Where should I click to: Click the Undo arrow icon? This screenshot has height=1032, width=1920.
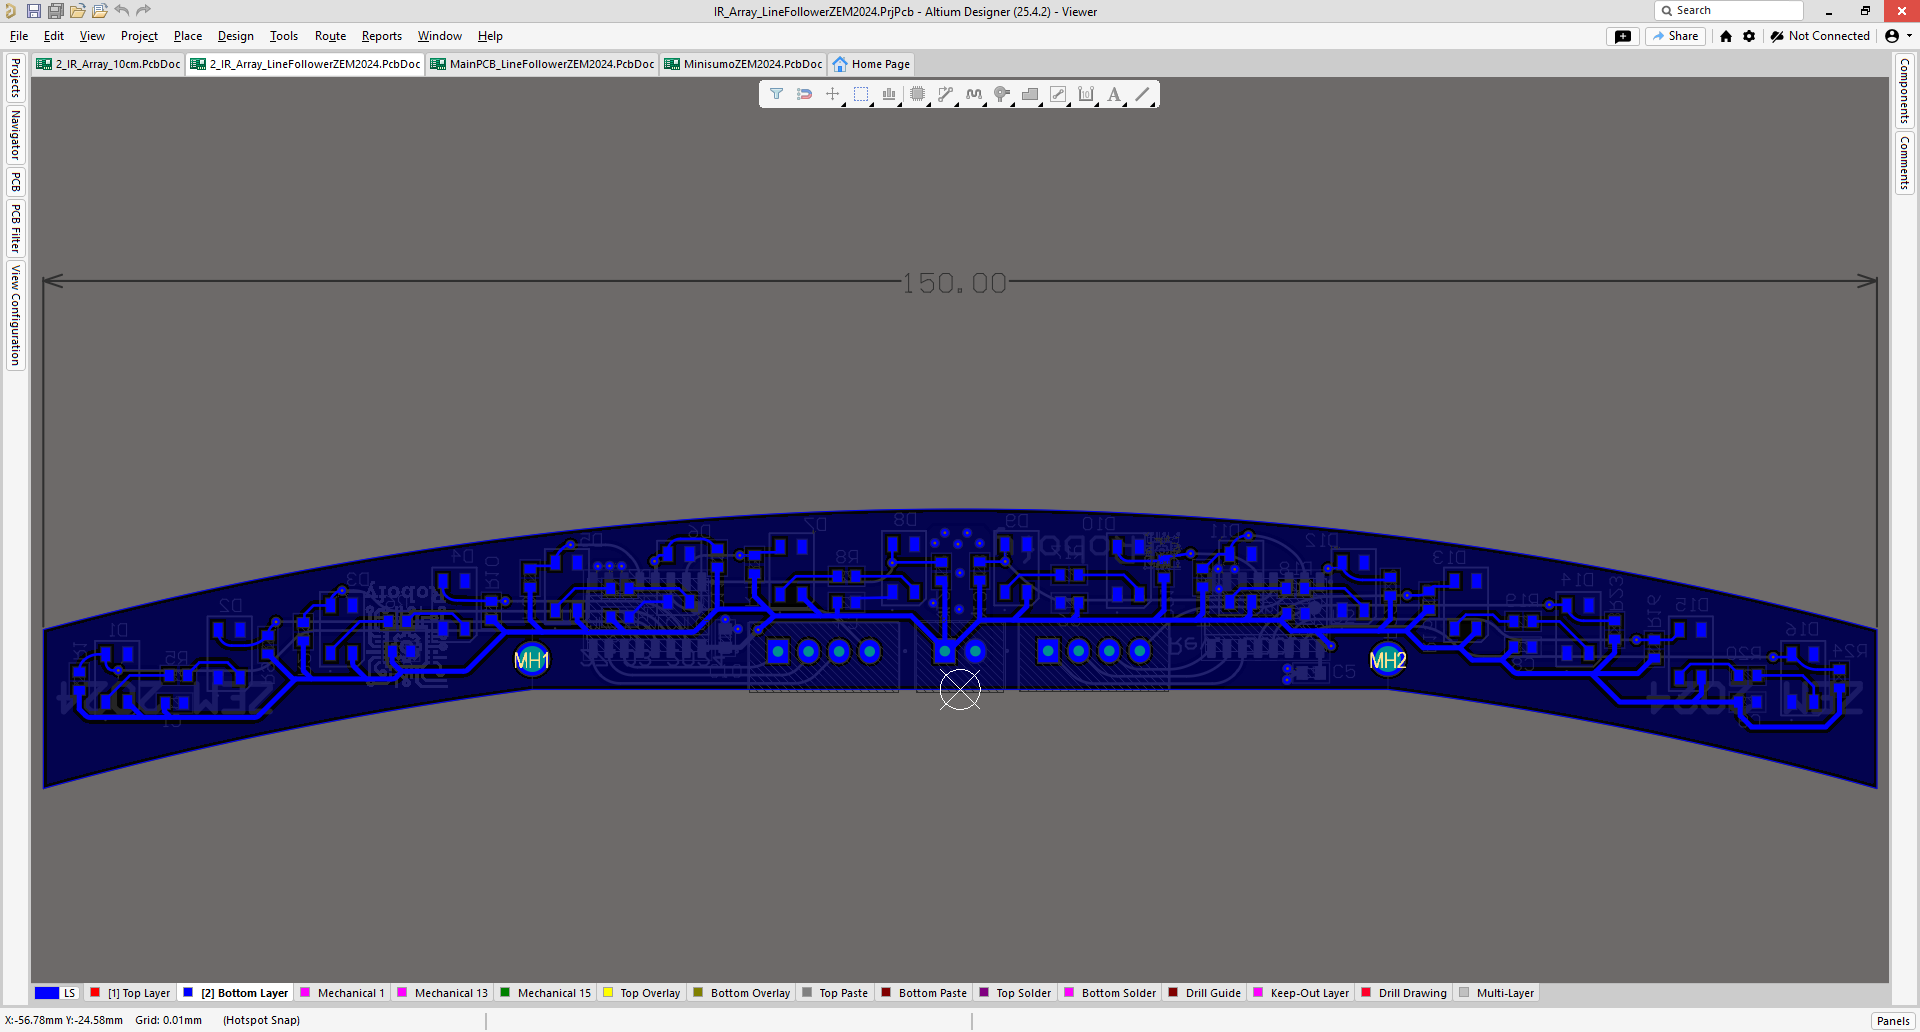121,11
